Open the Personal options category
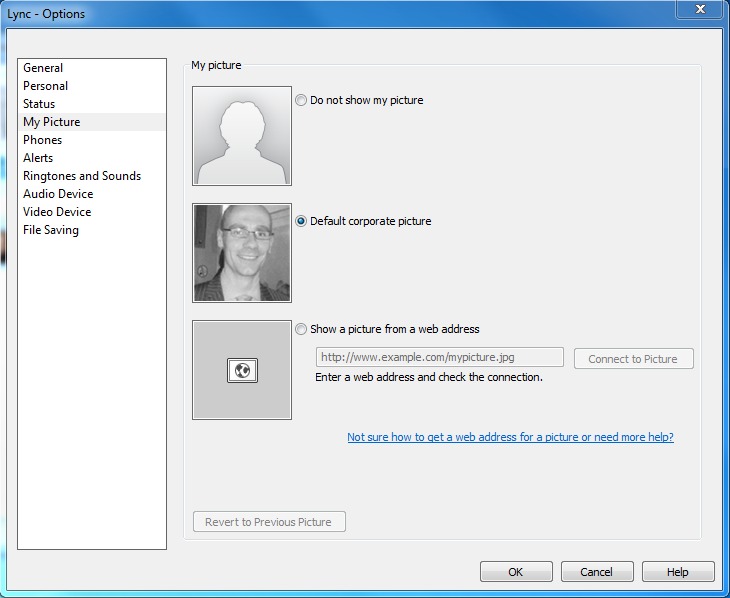 92,86
